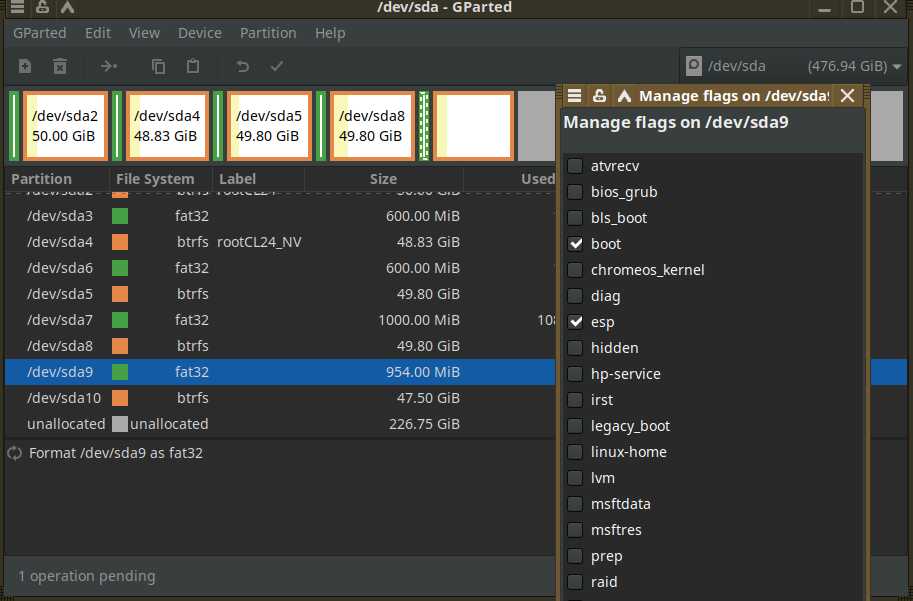Click the New partition toolbar icon
Image resolution: width=913 pixels, height=601 pixels.
25,66
